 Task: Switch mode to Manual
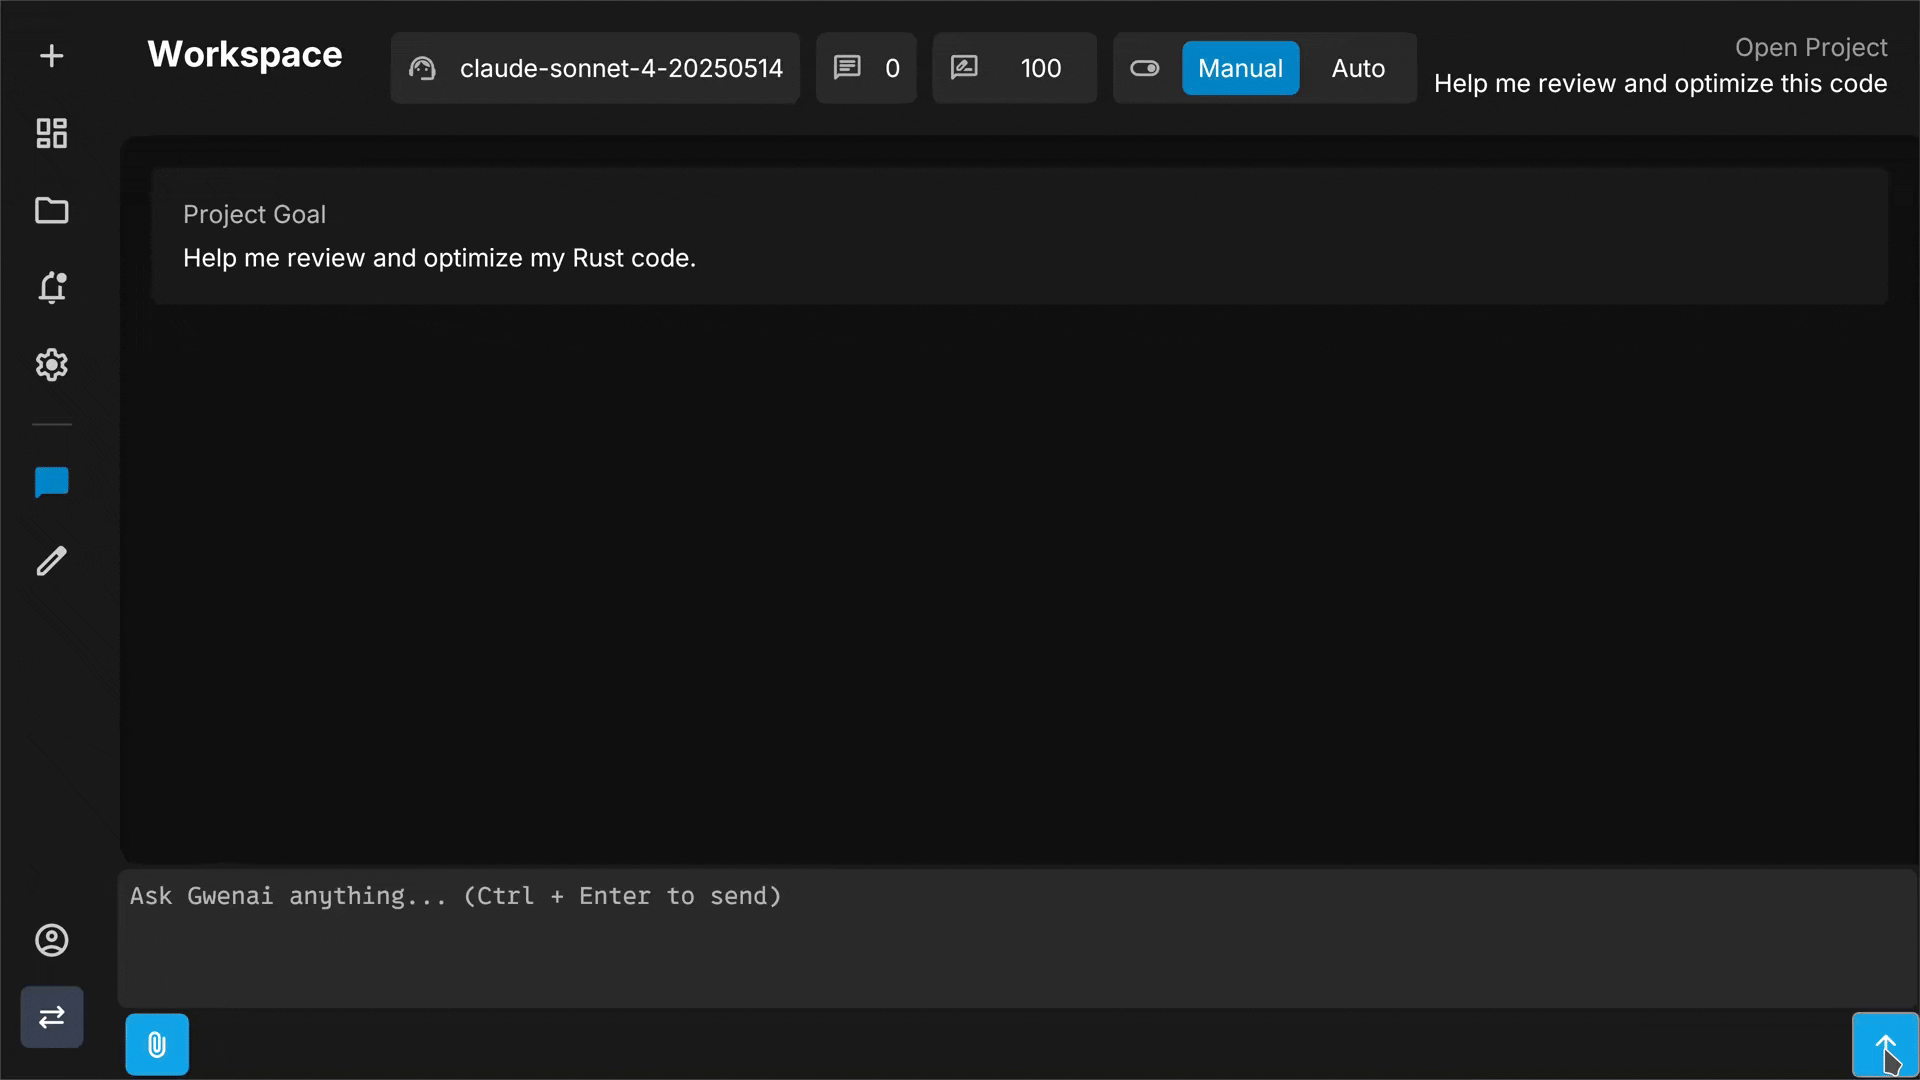[x=1240, y=68]
